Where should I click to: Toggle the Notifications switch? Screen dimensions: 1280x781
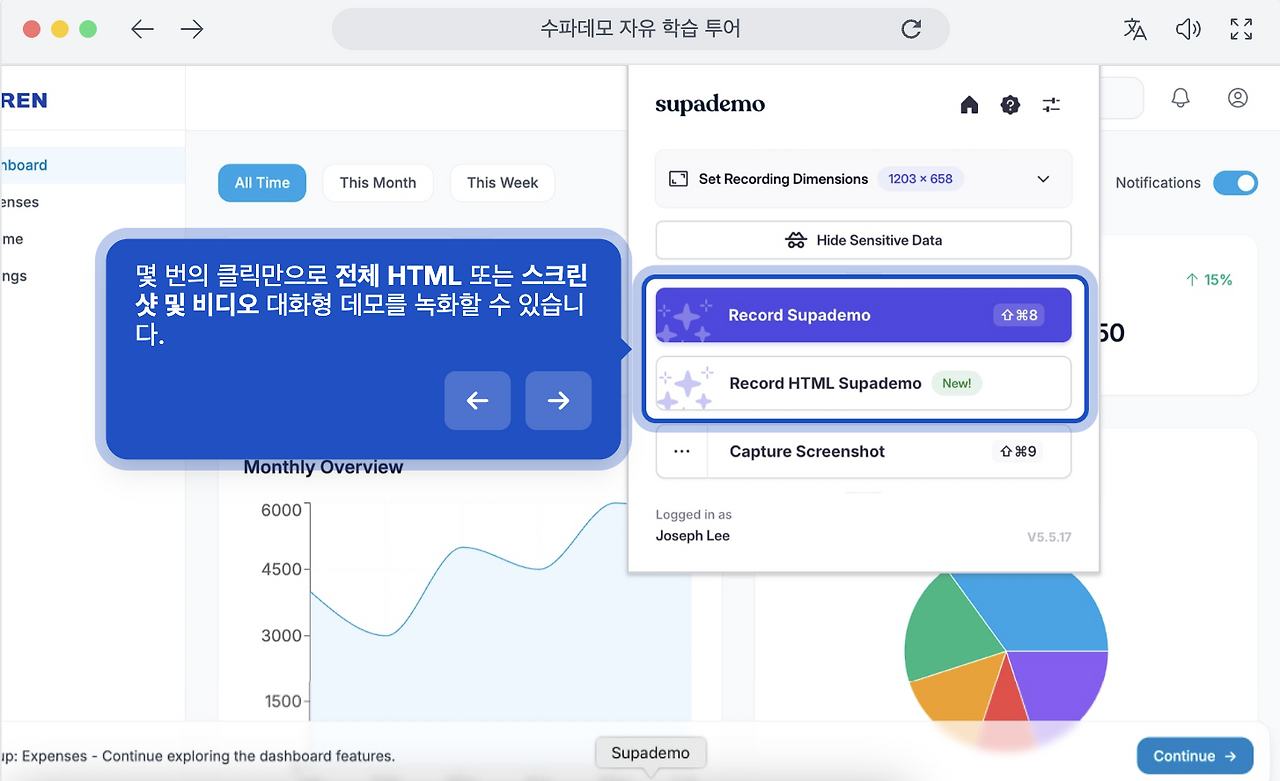pos(1235,183)
